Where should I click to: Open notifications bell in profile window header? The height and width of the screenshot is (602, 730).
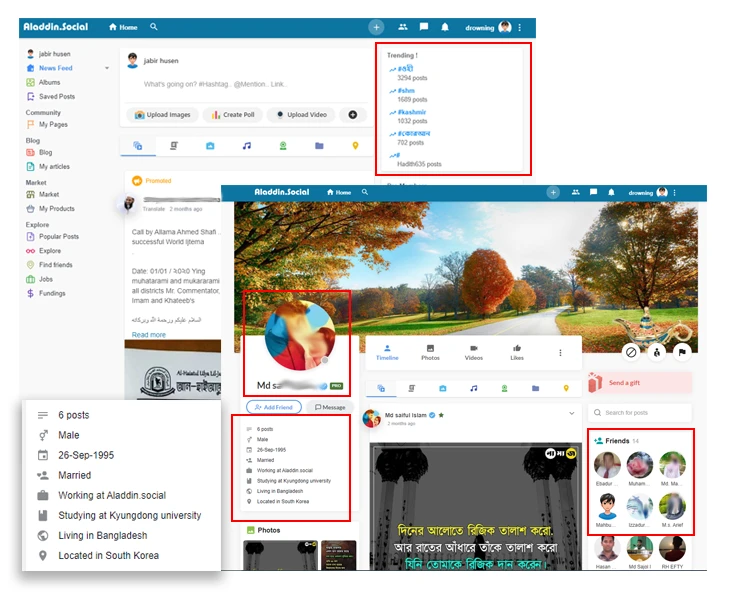[x=611, y=192]
